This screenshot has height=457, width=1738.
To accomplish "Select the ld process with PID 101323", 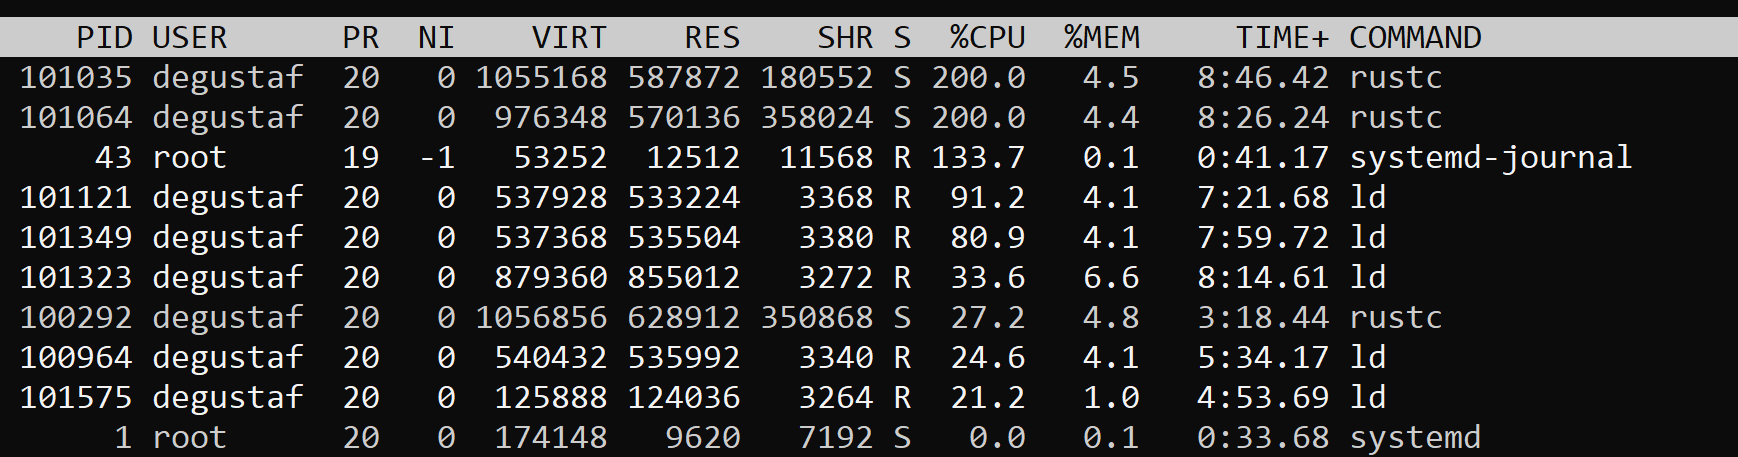I will pos(869,277).
